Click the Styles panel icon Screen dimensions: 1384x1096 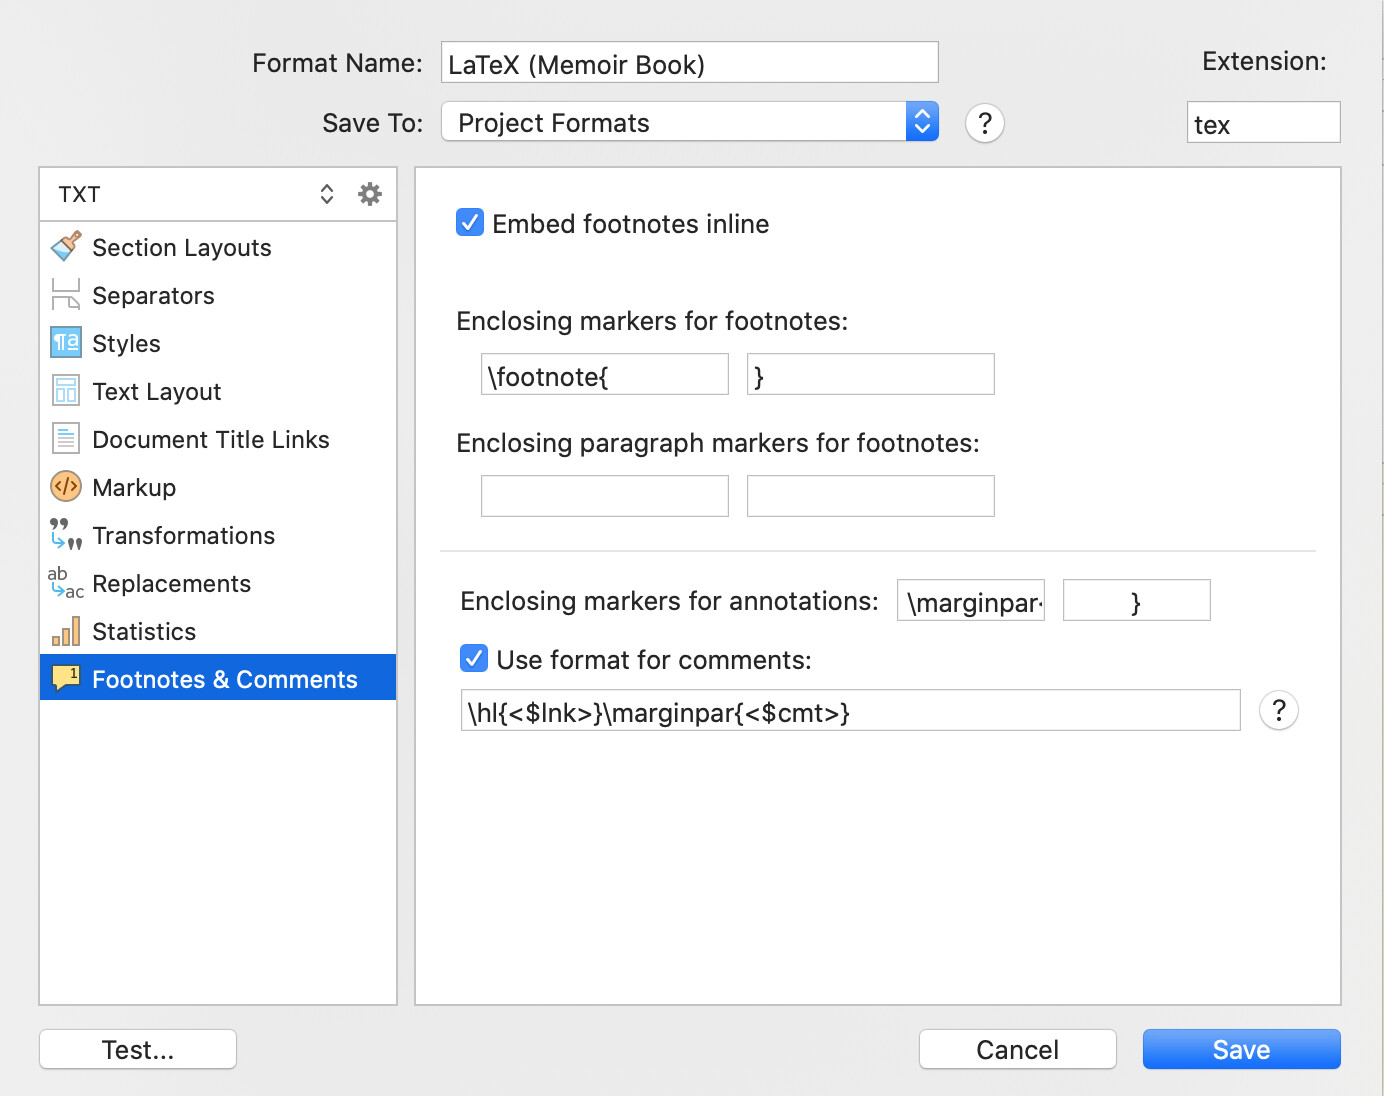point(64,343)
